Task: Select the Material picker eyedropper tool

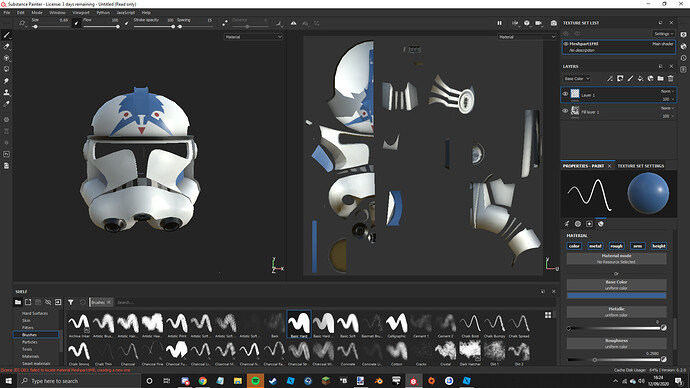Action: pos(6,104)
